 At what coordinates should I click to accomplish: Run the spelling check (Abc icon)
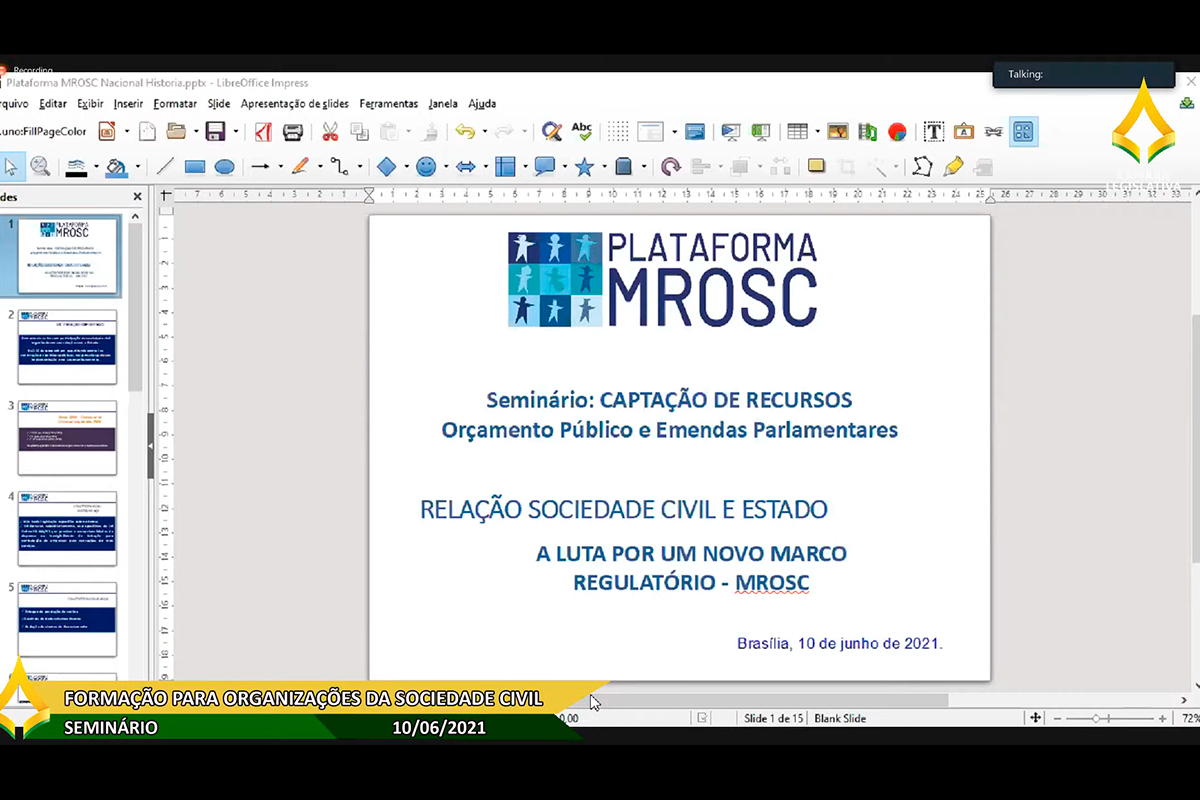coord(581,132)
